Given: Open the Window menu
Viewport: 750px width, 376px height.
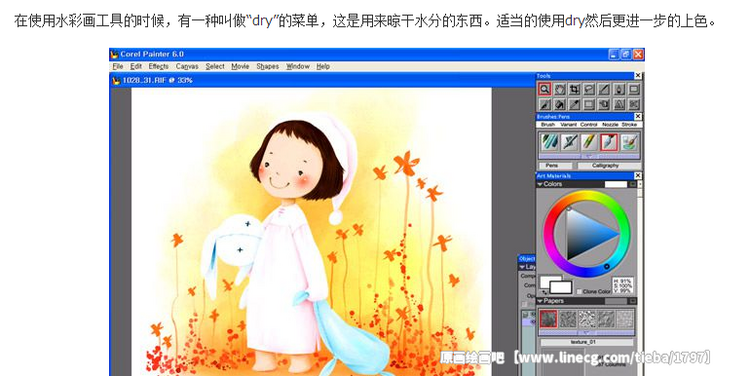Looking at the screenshot, I should (x=298, y=66).
